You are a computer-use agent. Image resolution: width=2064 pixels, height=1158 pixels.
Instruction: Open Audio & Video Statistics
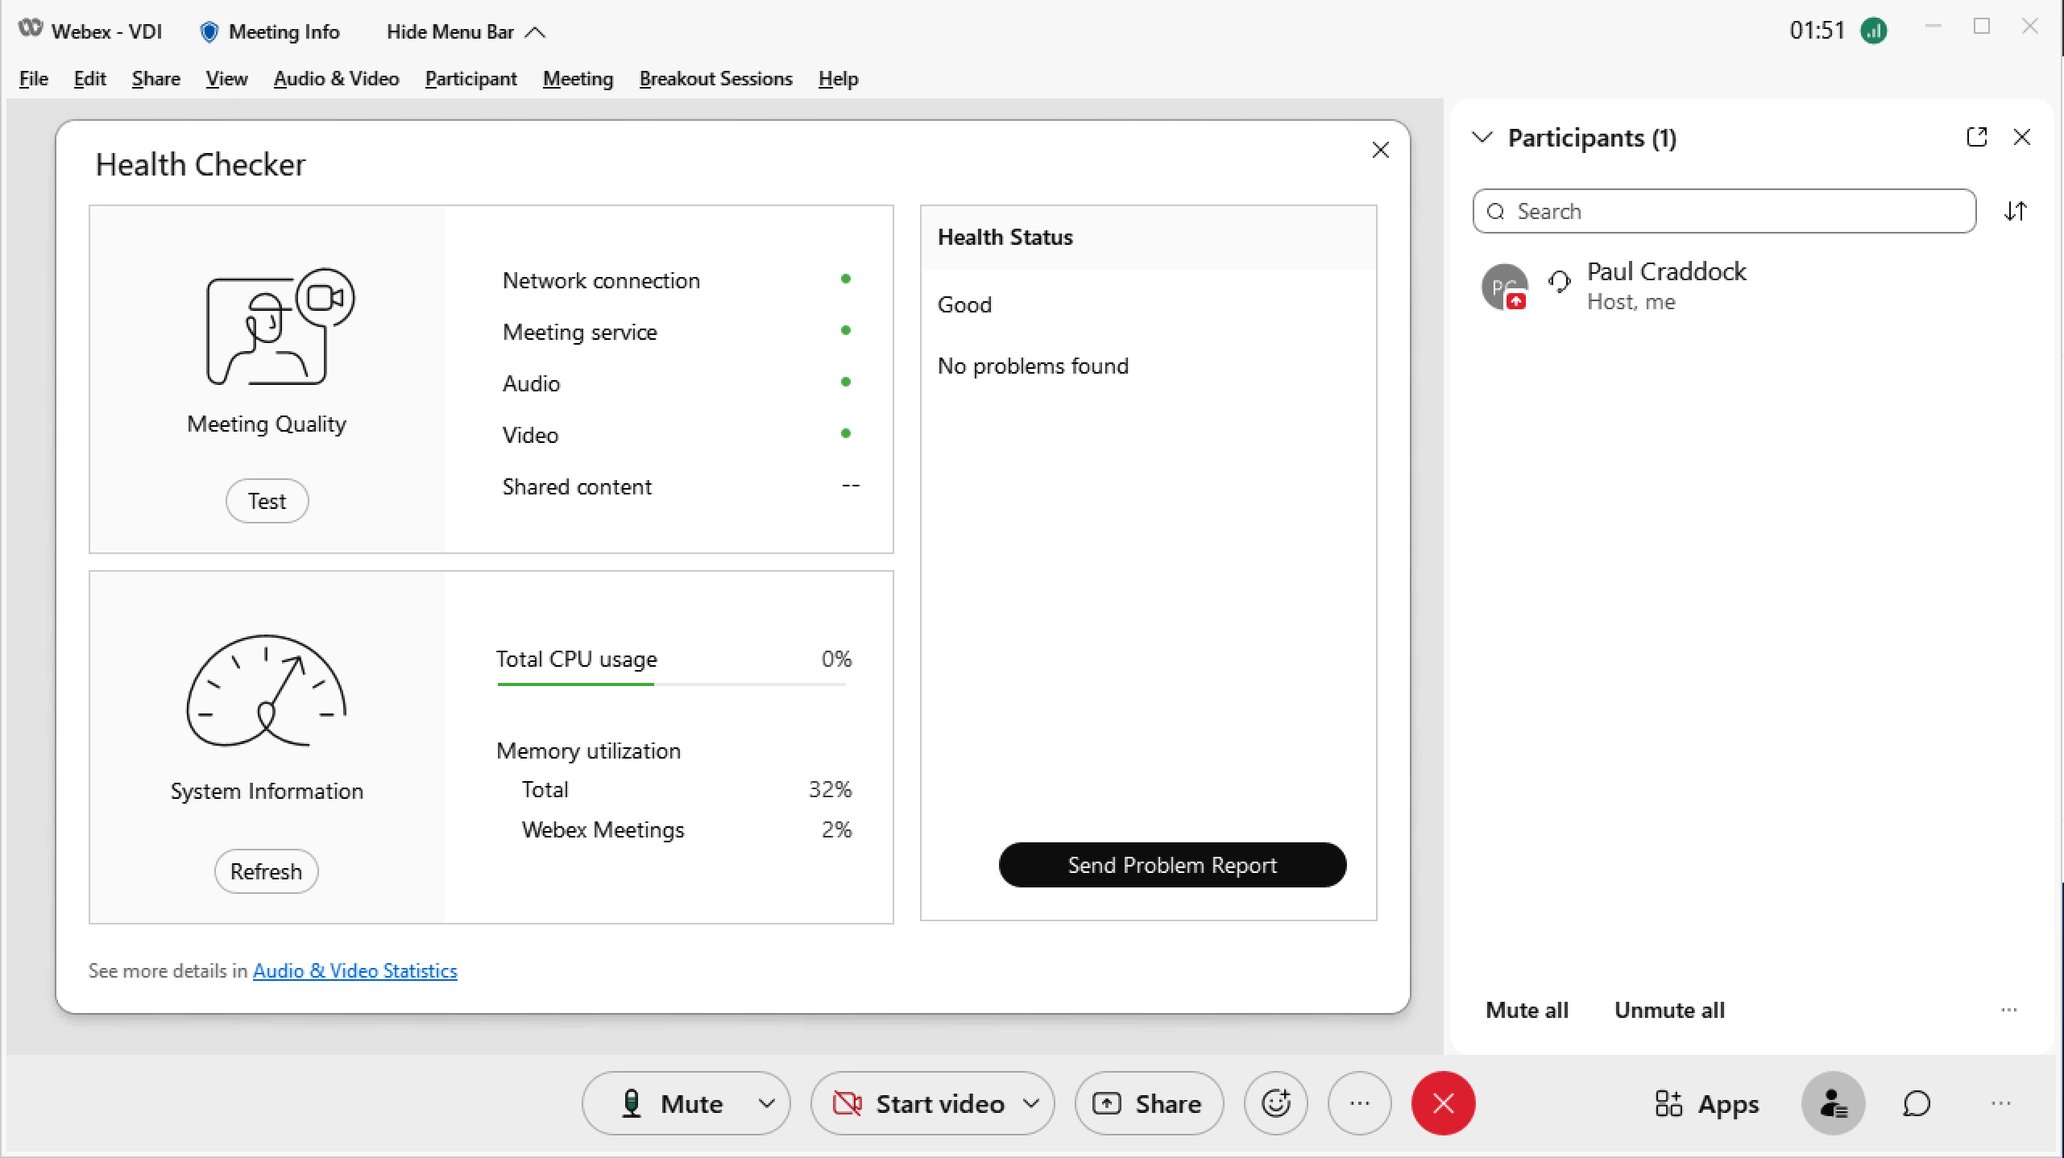click(x=355, y=970)
